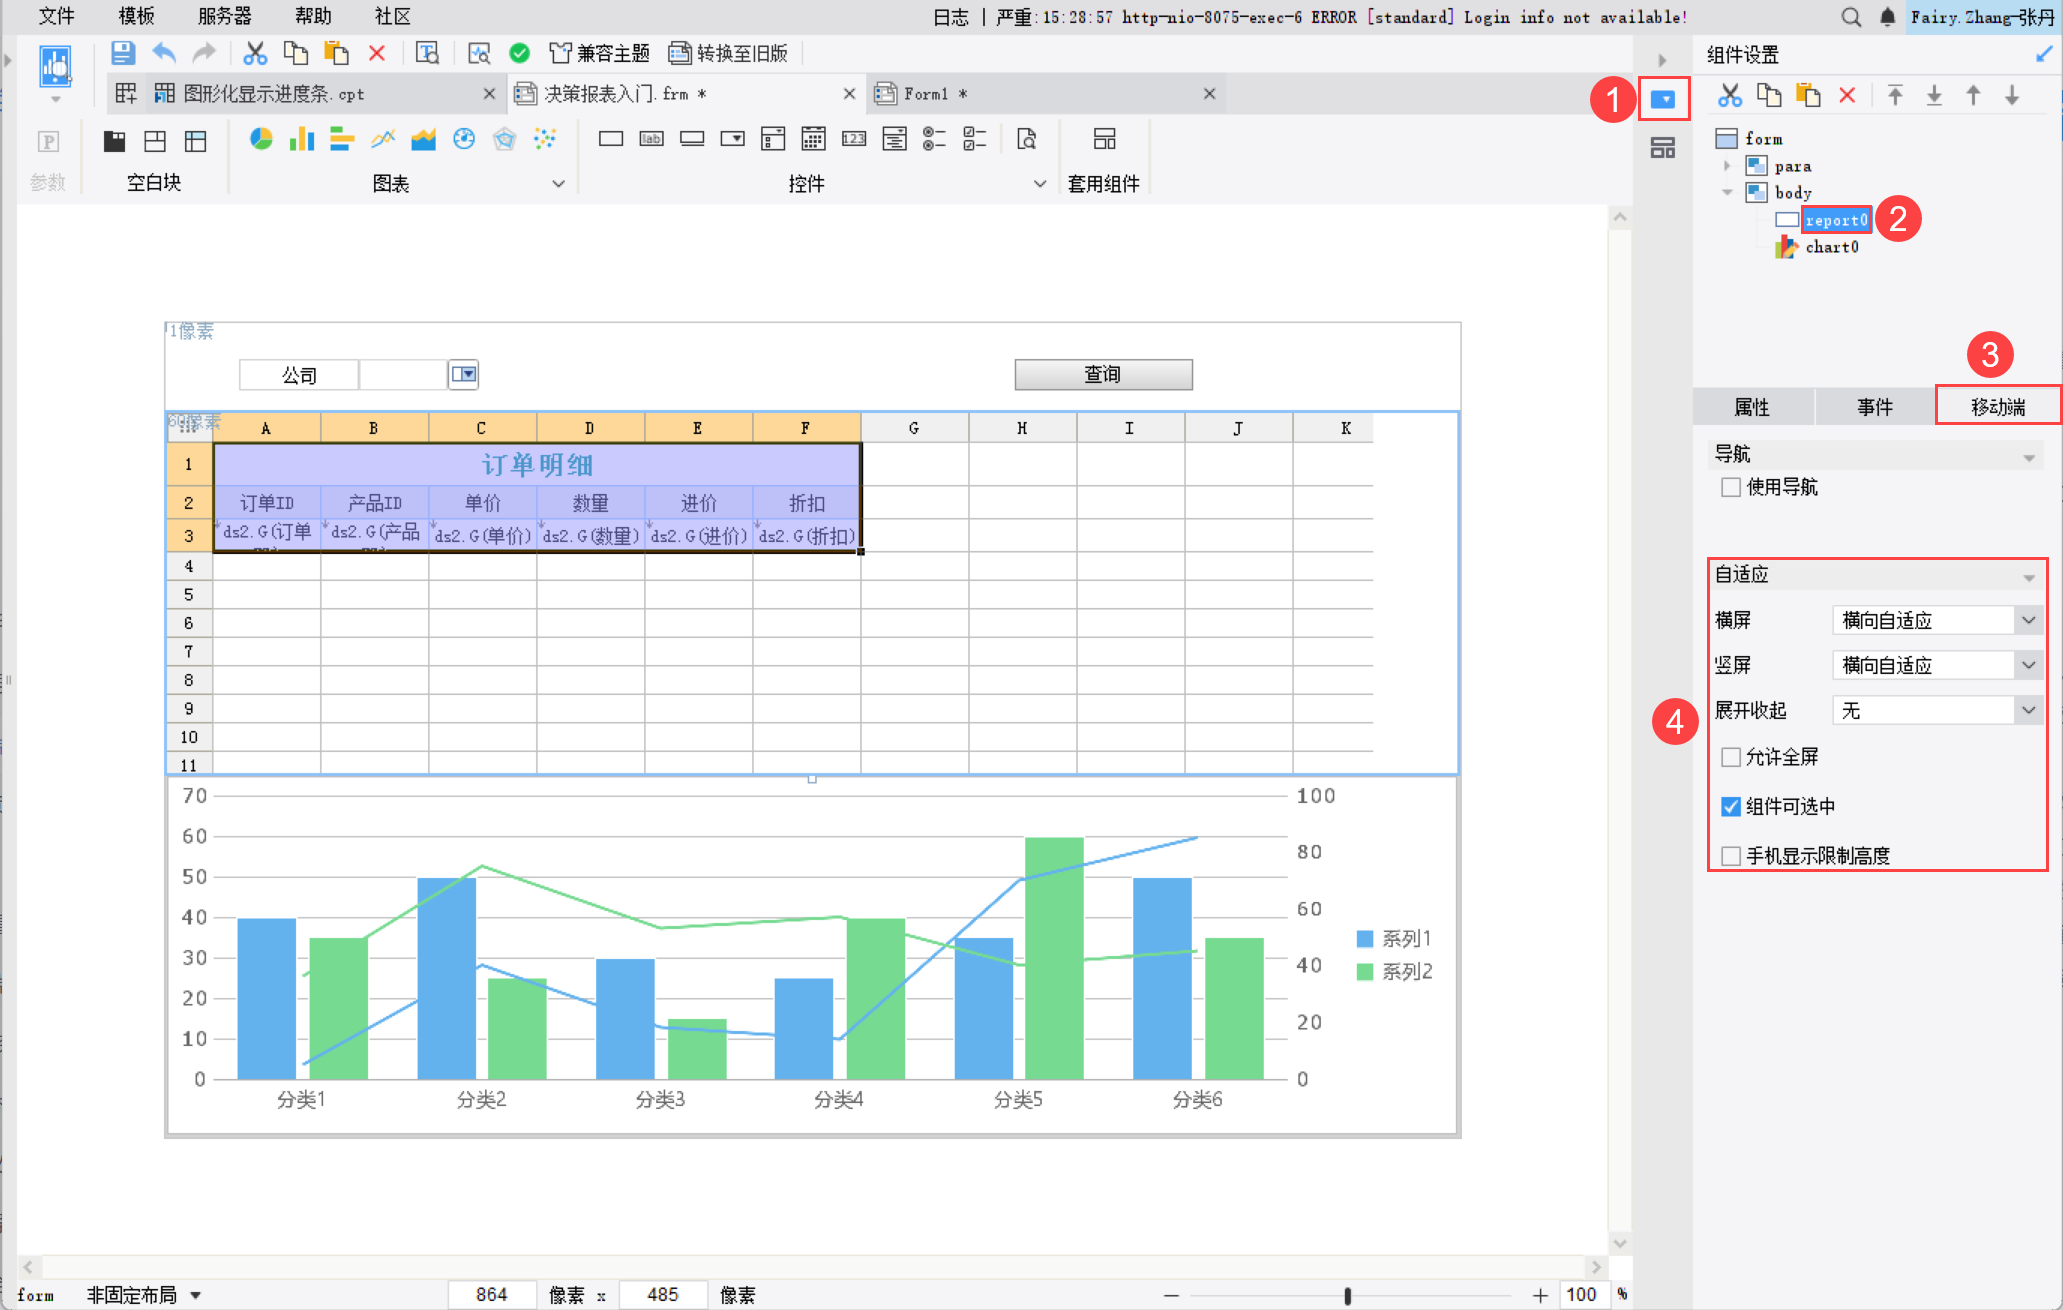
Task: Click the save icon in toolbar
Action: point(122,53)
